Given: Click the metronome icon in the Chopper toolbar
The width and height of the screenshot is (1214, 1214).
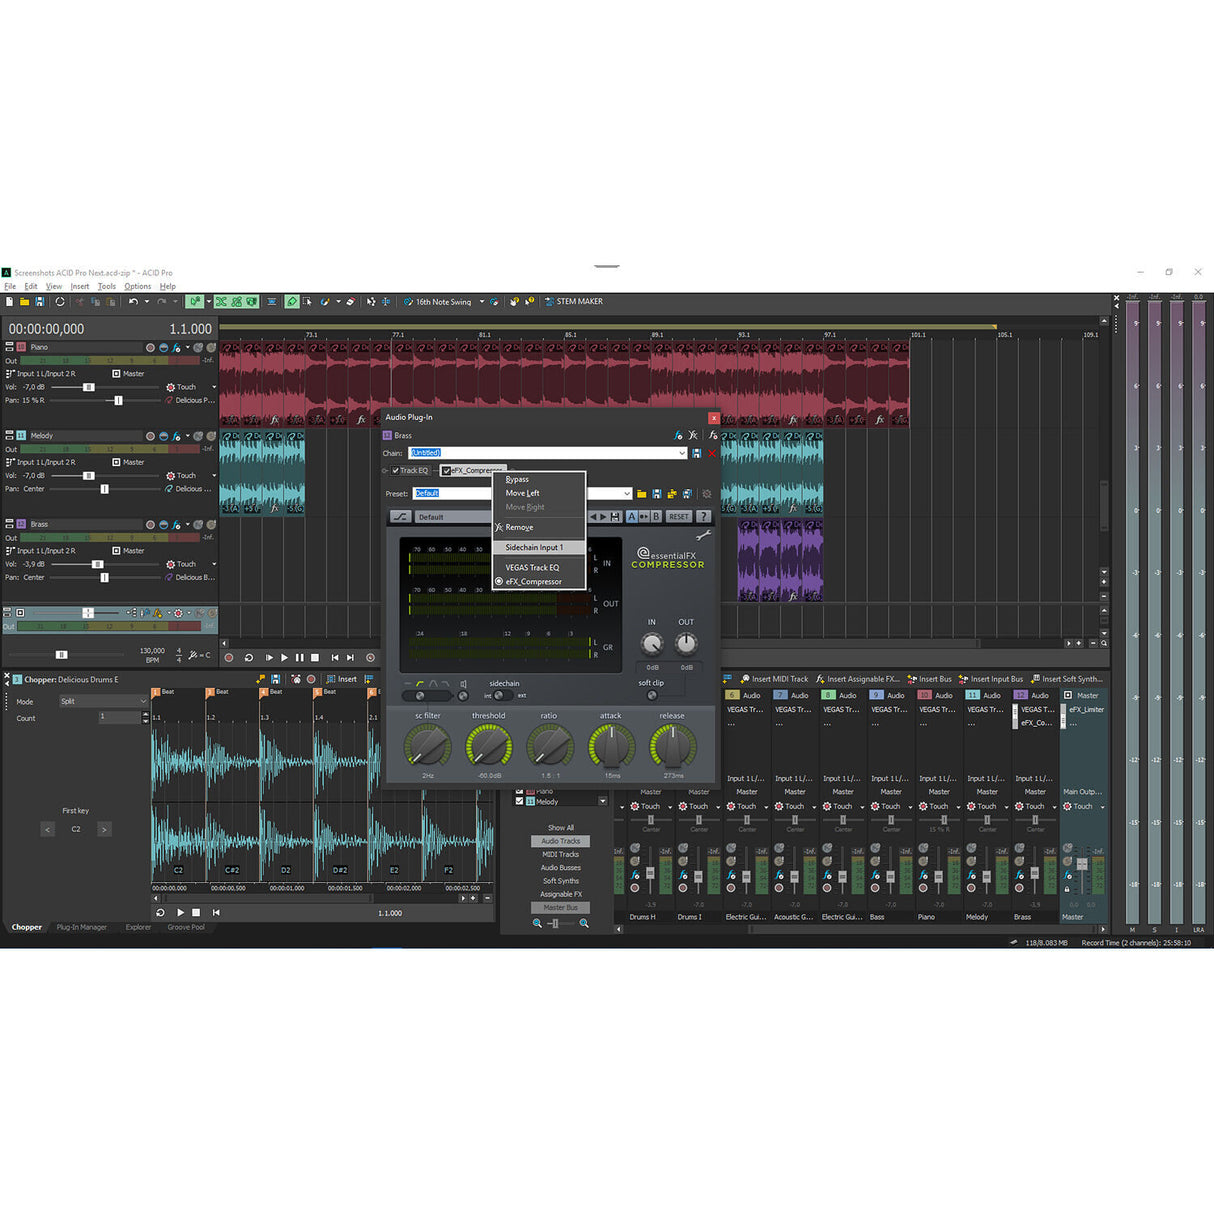Looking at the screenshot, I should (296, 679).
